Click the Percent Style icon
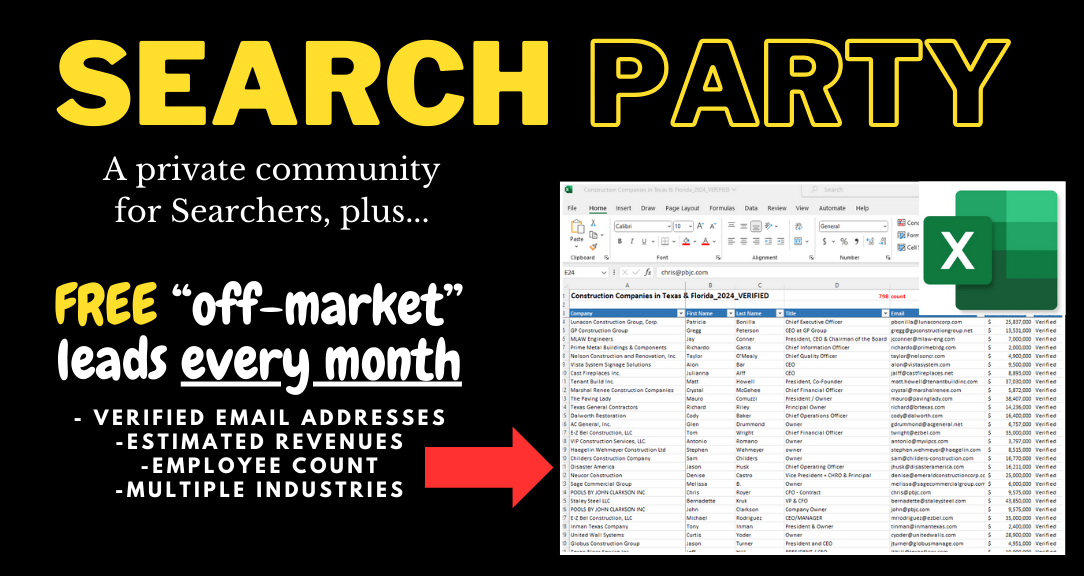Viewport: 1084px width, 576px height. coord(844,241)
